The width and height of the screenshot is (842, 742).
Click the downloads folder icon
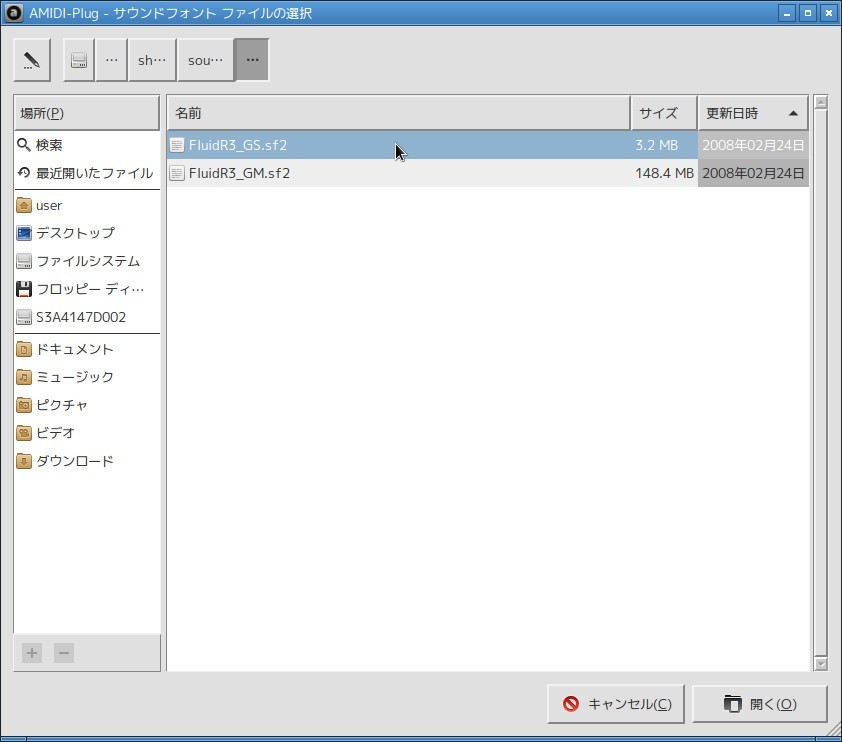24,461
